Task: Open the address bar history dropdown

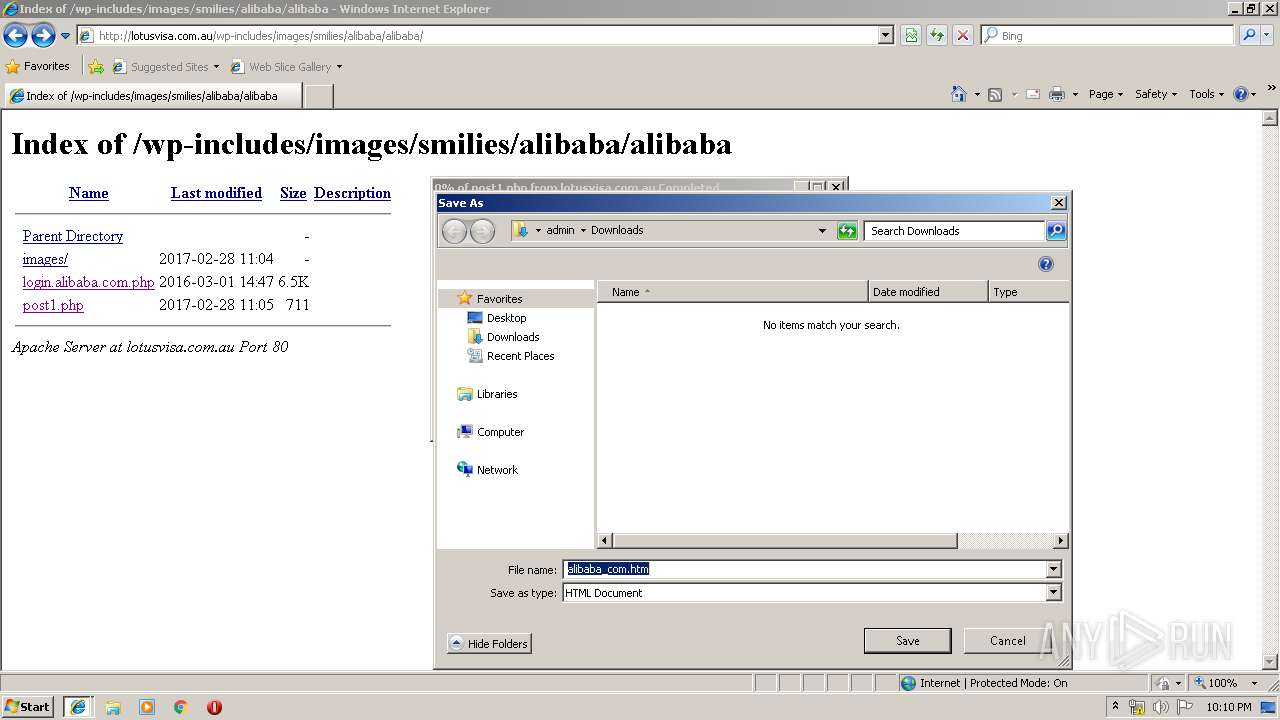Action: (886, 36)
